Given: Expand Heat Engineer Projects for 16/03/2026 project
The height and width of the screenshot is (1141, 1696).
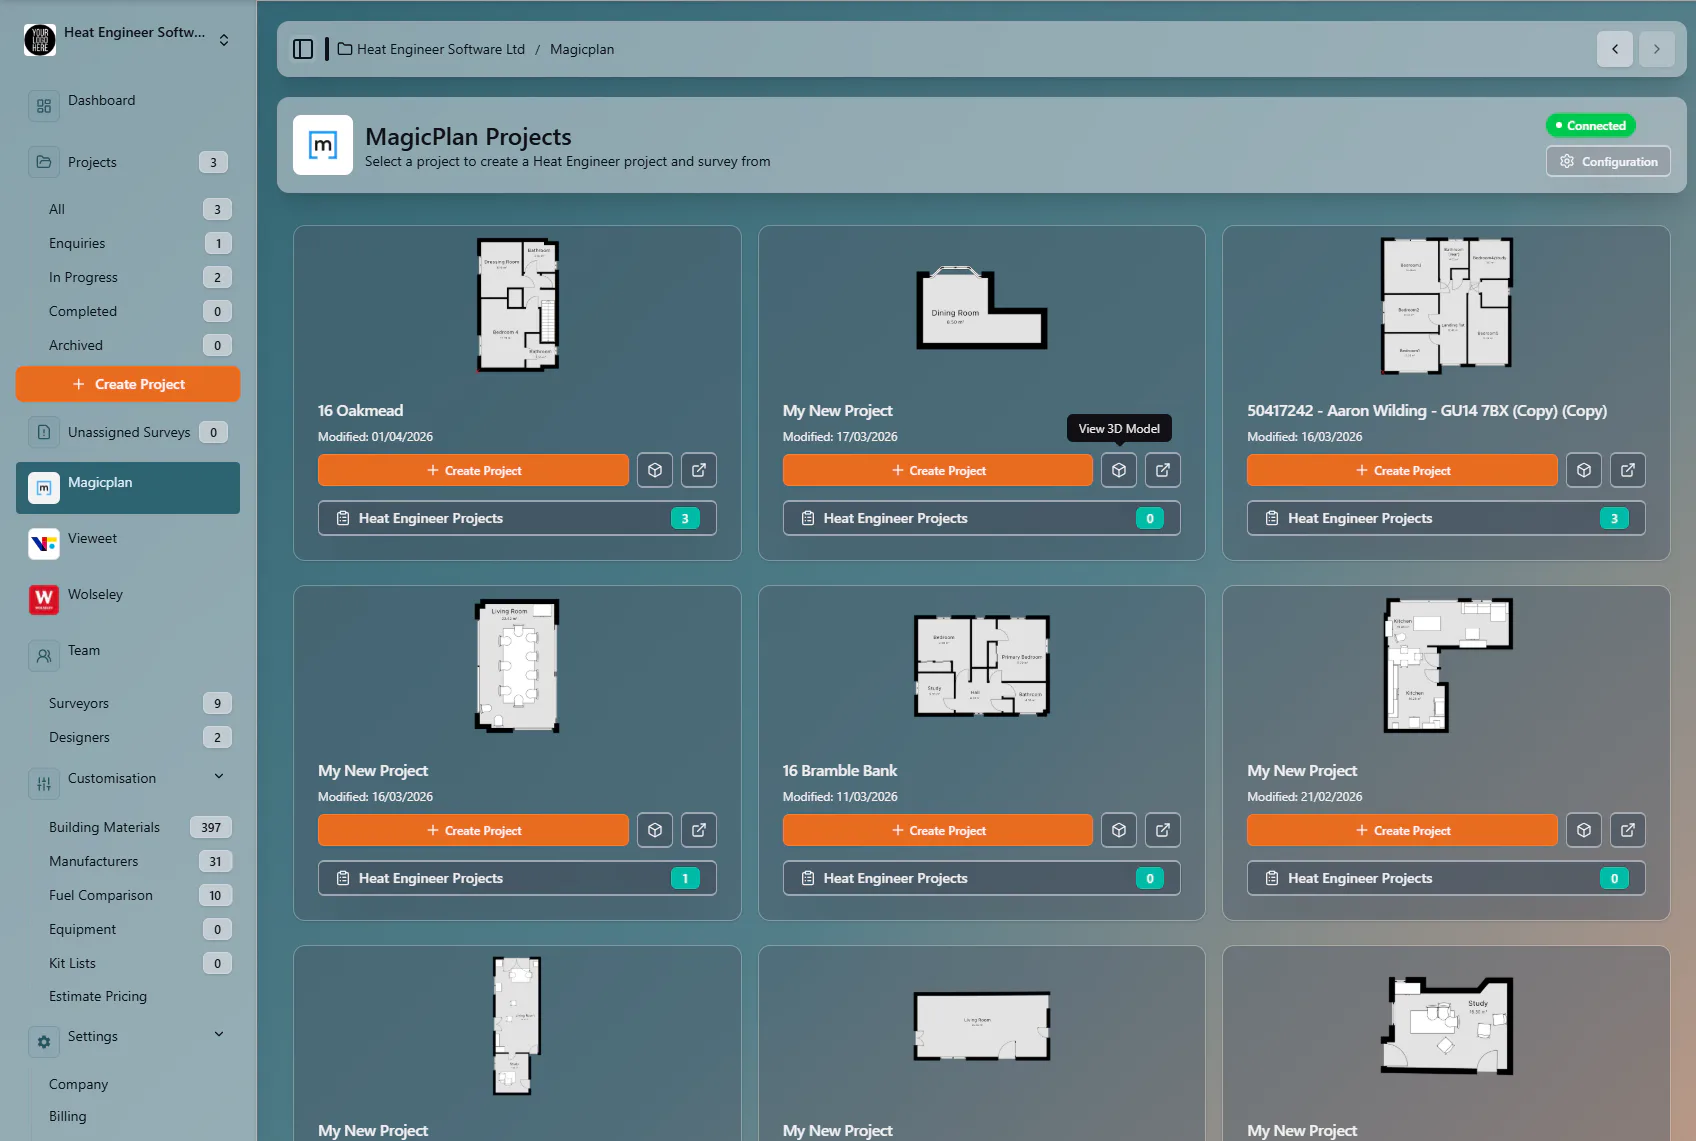Looking at the screenshot, I should coord(517,878).
